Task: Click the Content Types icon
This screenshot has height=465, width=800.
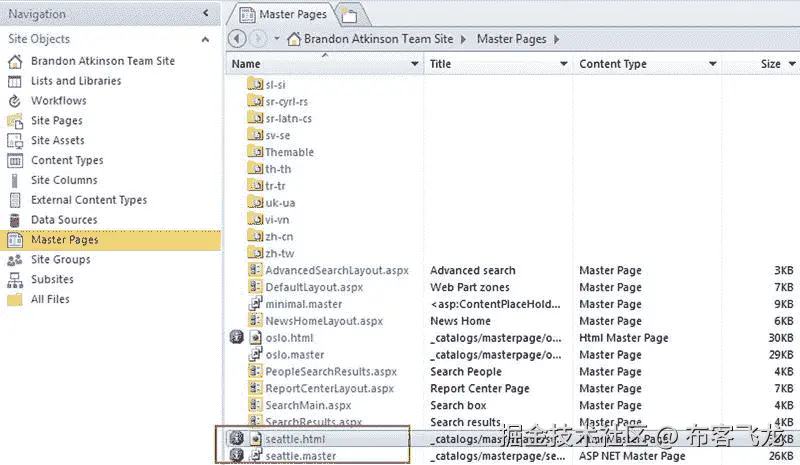Action: click(x=15, y=161)
